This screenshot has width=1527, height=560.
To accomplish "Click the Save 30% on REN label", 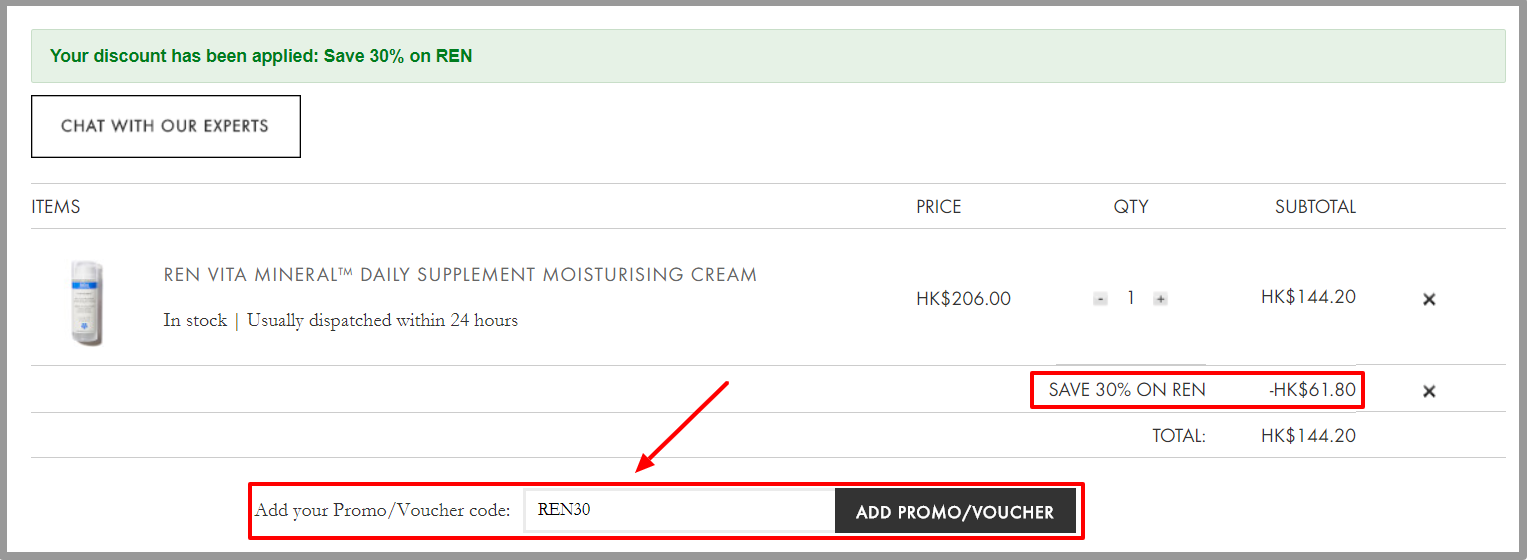I will click(x=1127, y=390).
